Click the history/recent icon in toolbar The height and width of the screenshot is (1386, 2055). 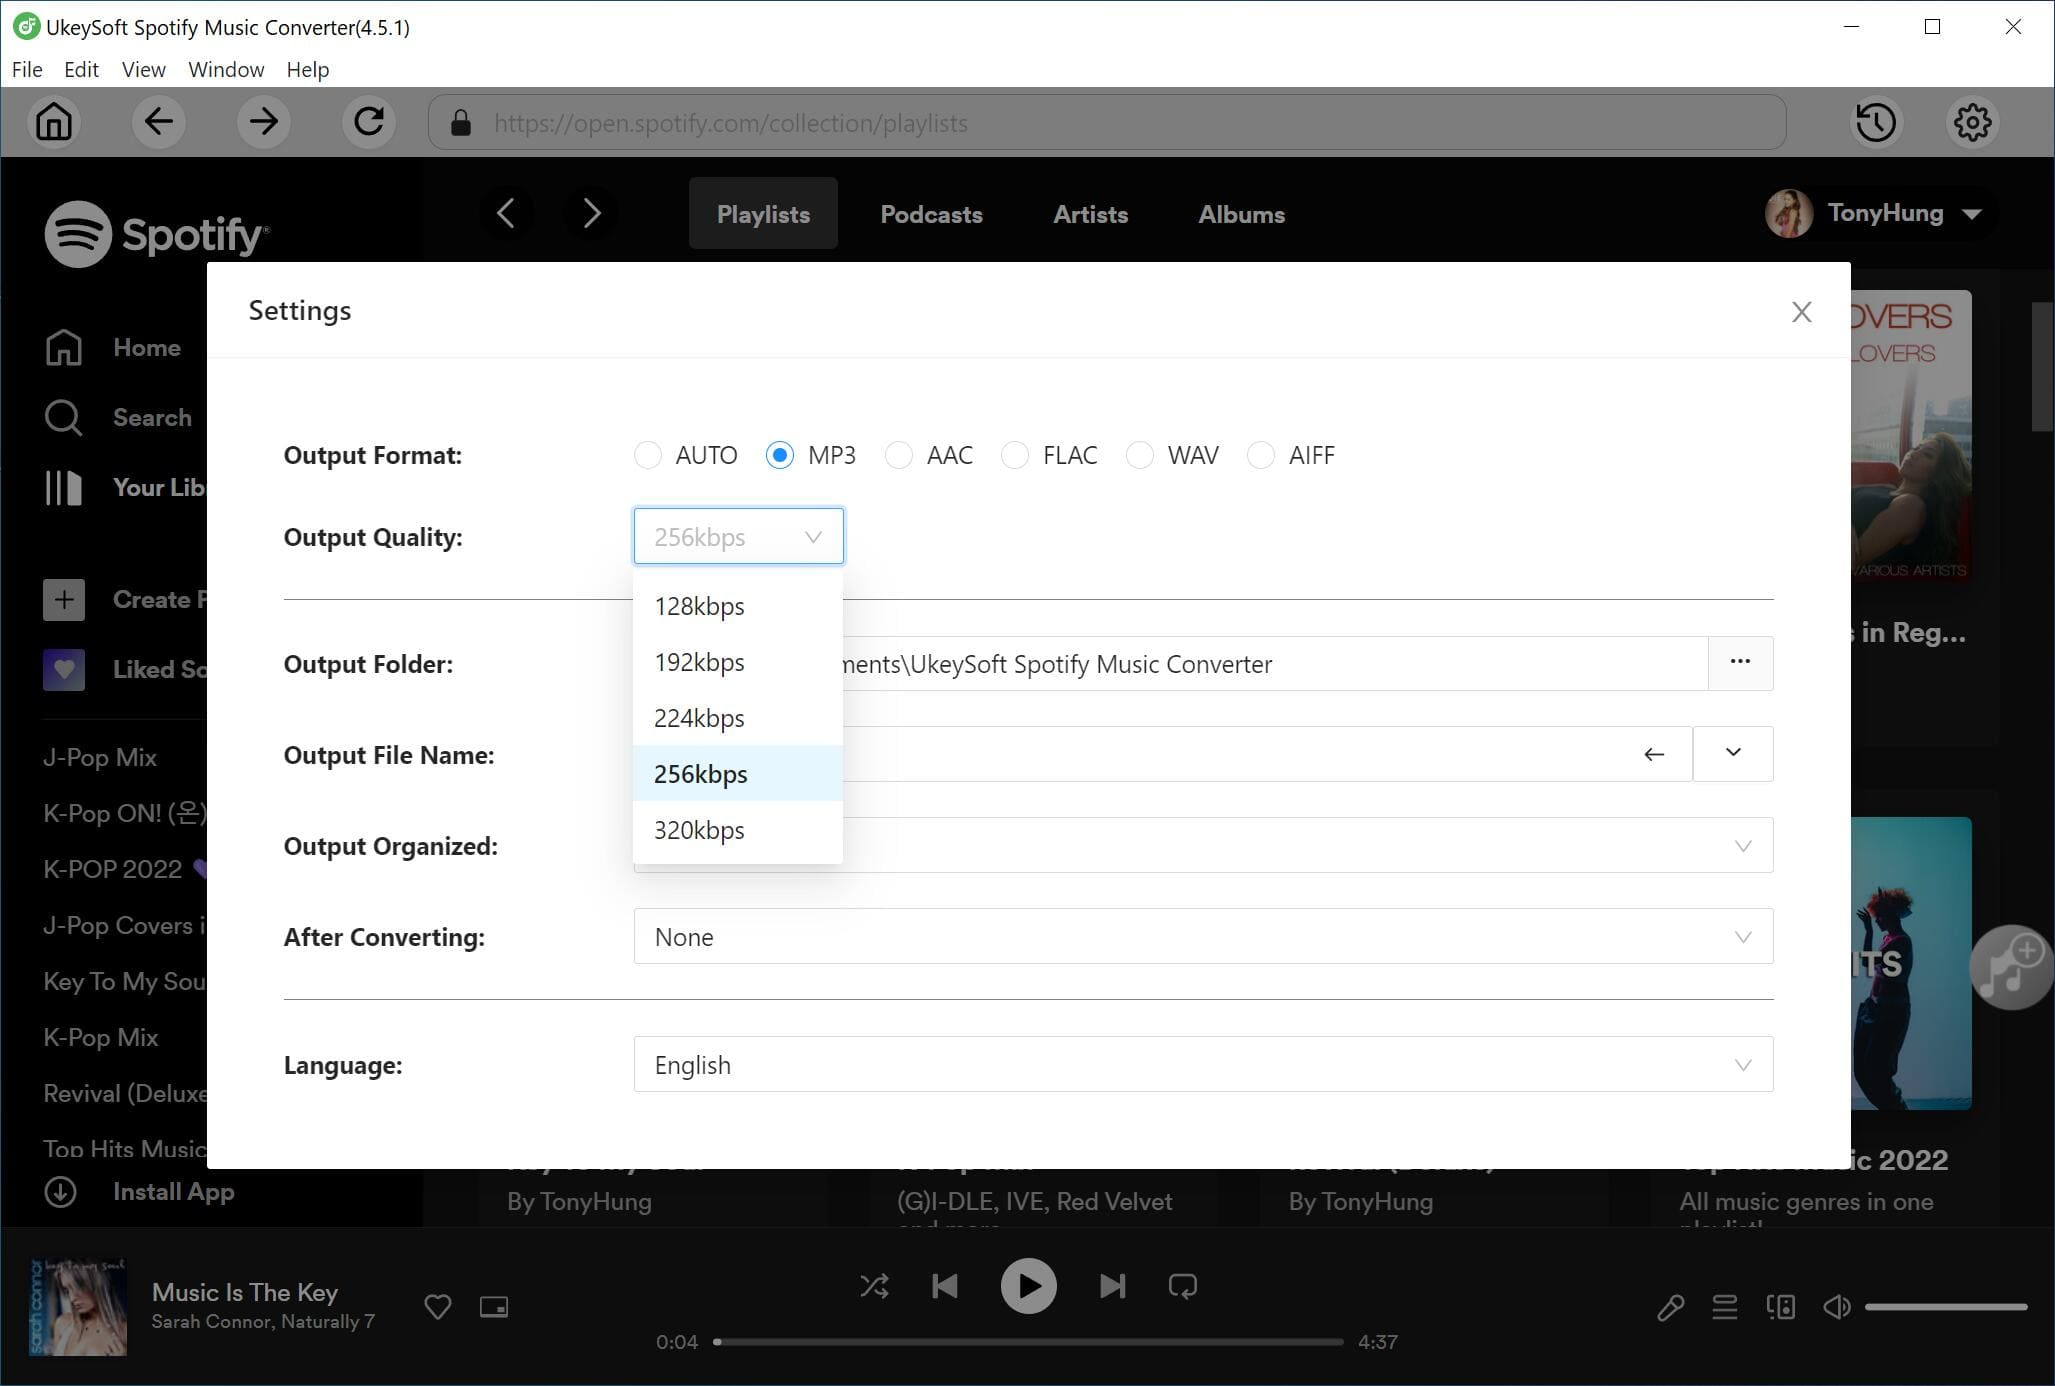[x=1876, y=122]
